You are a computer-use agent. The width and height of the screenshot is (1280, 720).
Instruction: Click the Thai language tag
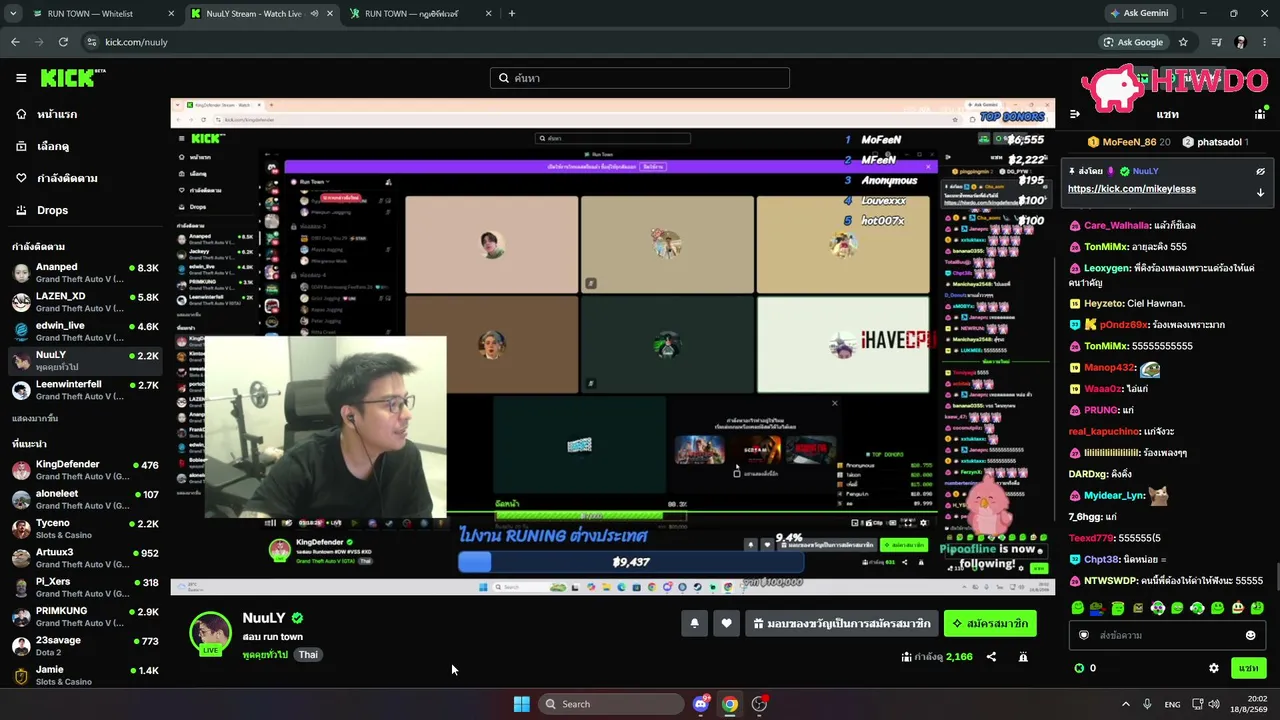pos(308,655)
